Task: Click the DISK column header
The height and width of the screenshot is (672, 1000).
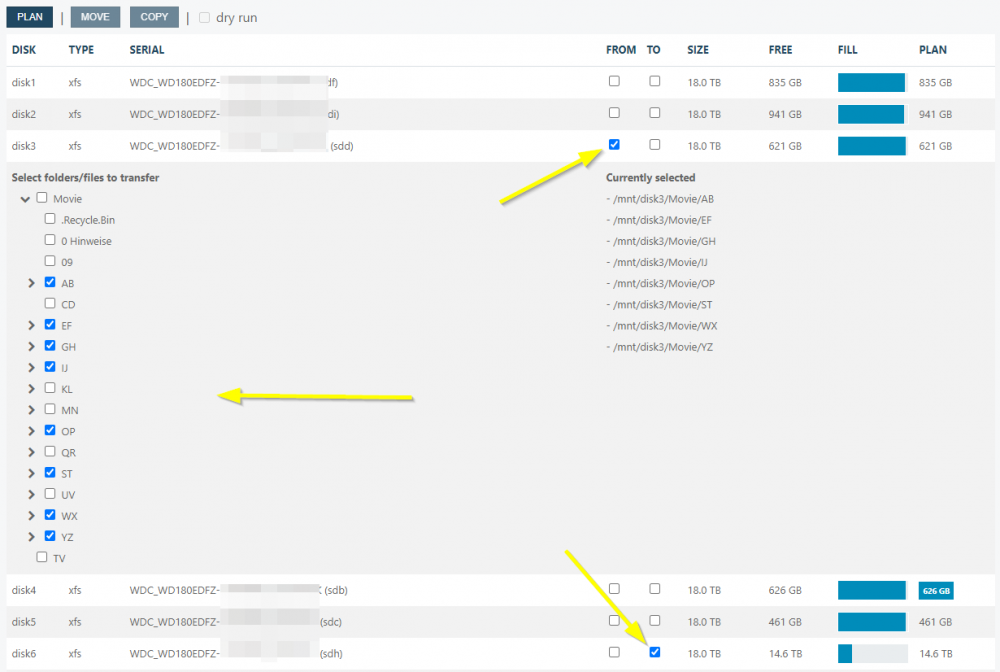Action: pos(24,50)
